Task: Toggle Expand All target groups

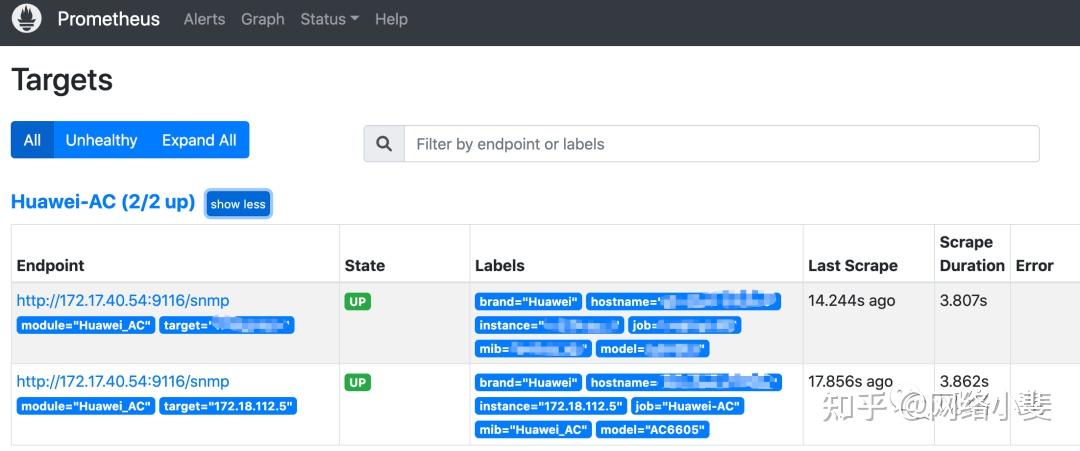Action: [x=199, y=140]
